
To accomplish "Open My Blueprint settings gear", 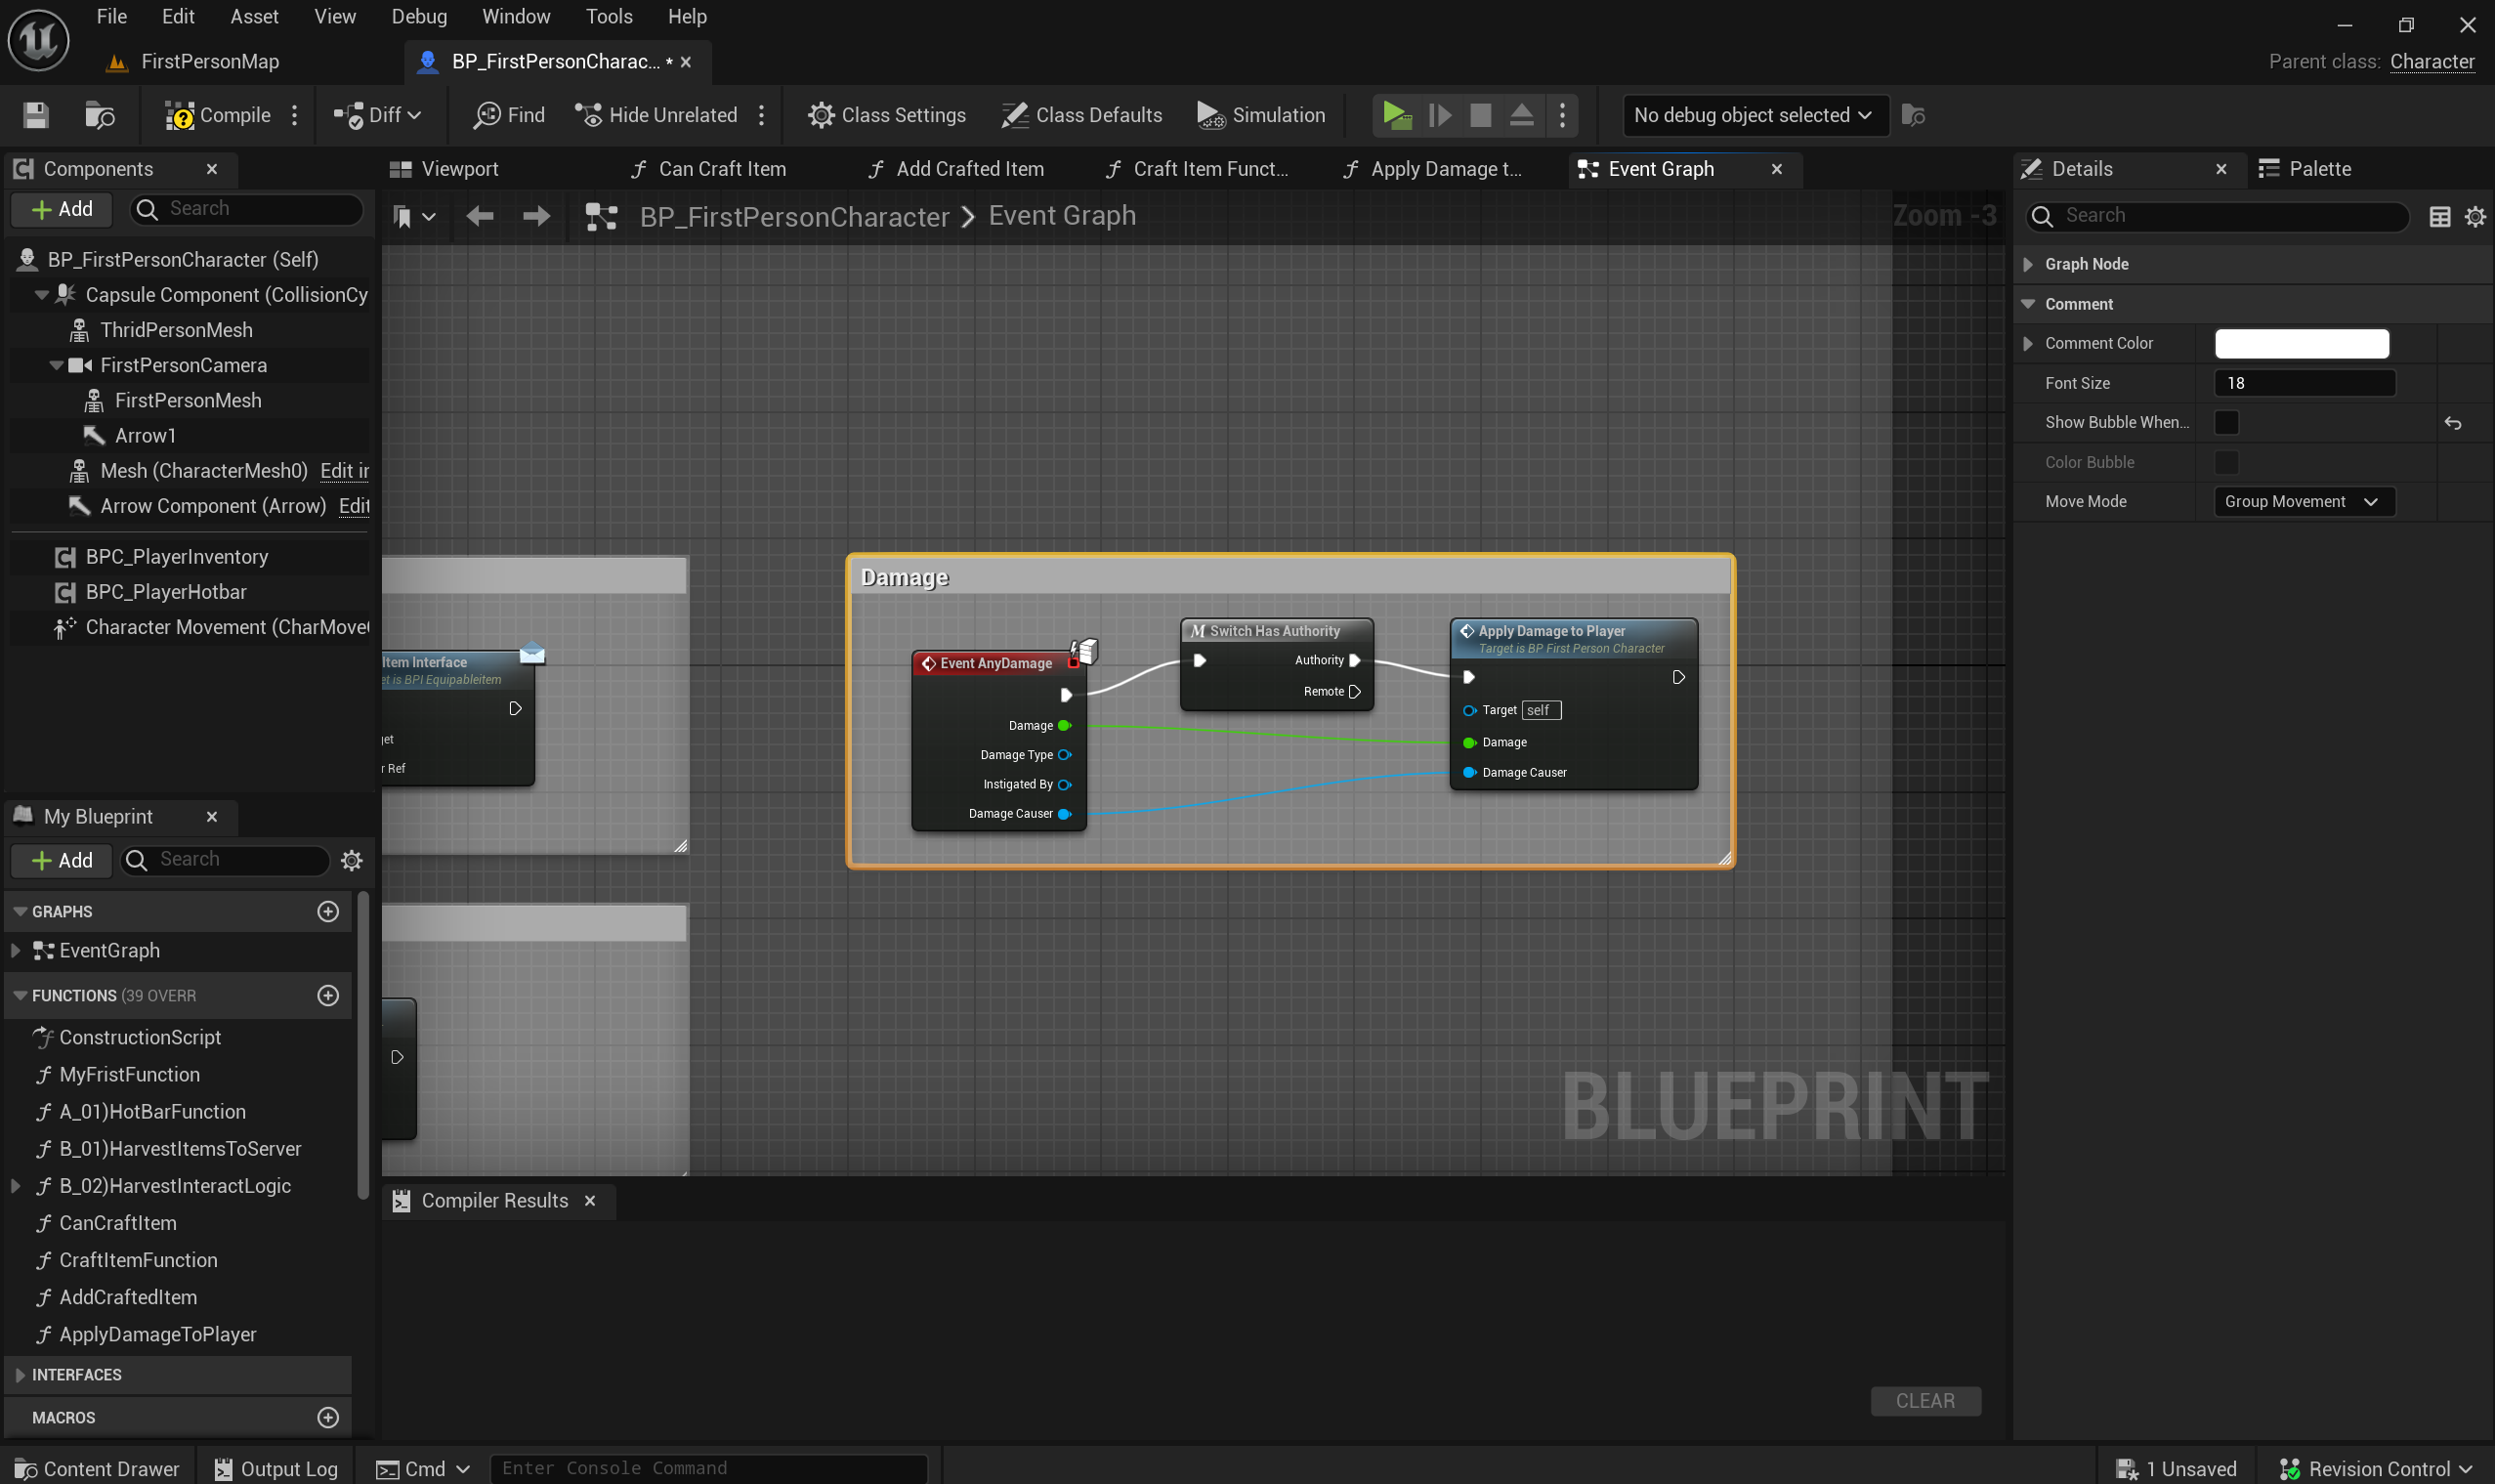I will coord(351,860).
